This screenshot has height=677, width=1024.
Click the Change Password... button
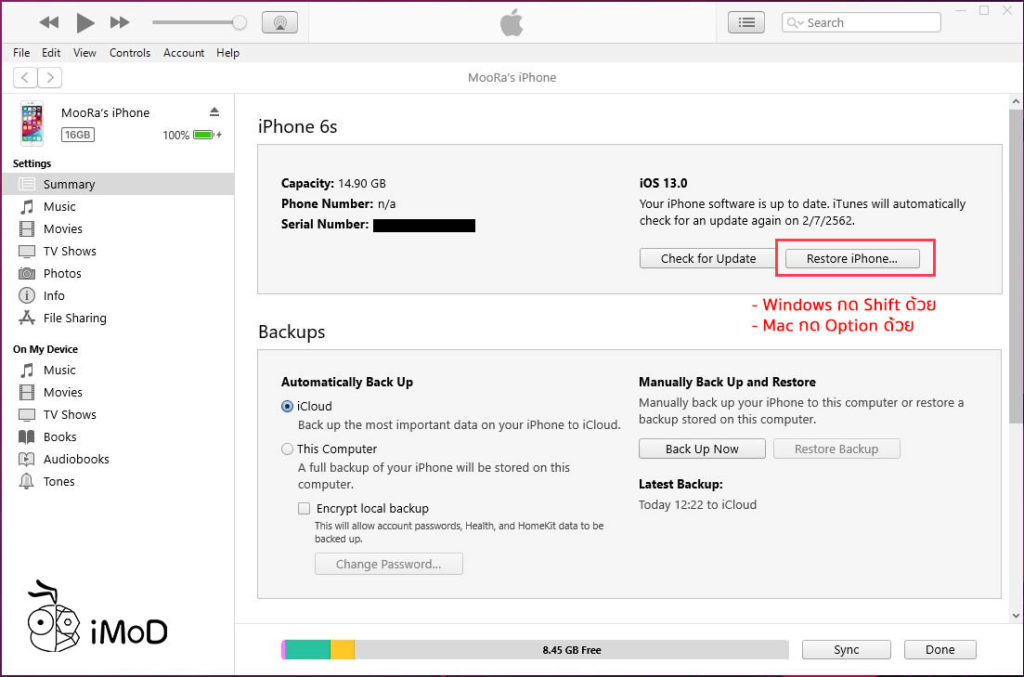389,564
